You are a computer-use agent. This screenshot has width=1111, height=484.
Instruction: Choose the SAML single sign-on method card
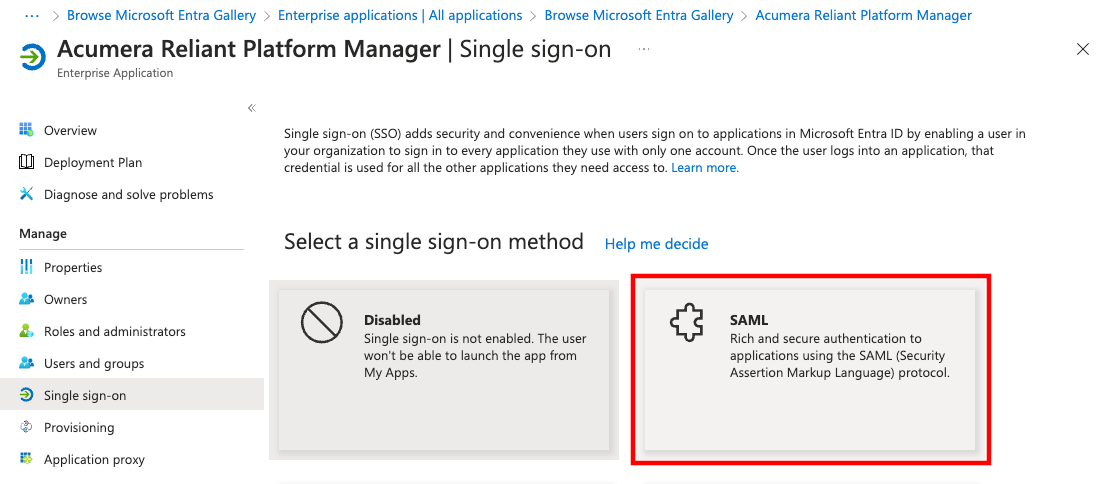pyautogui.click(x=810, y=369)
